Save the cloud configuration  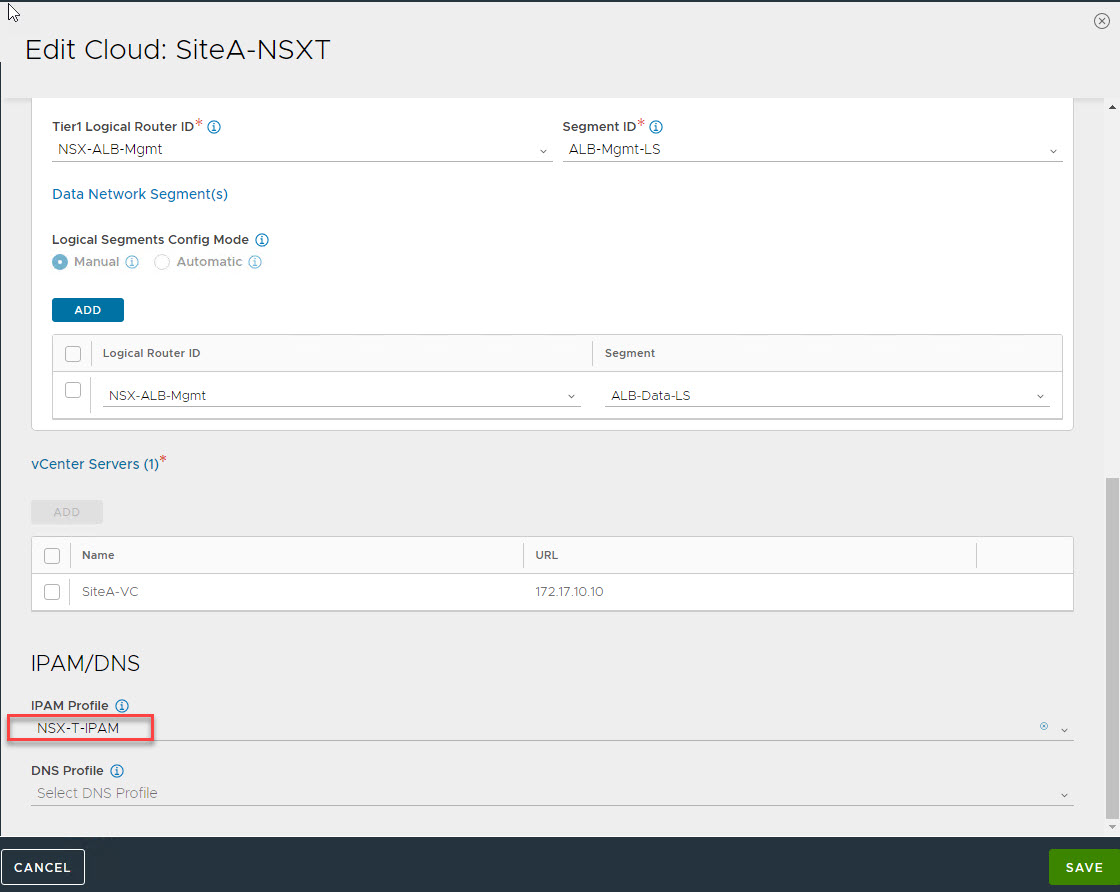1083,867
